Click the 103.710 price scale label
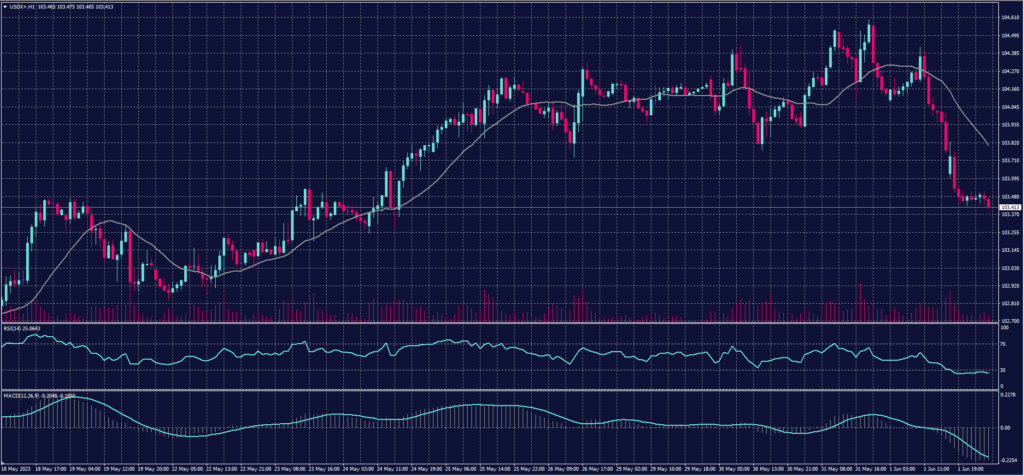1024x476 pixels. [1010, 160]
